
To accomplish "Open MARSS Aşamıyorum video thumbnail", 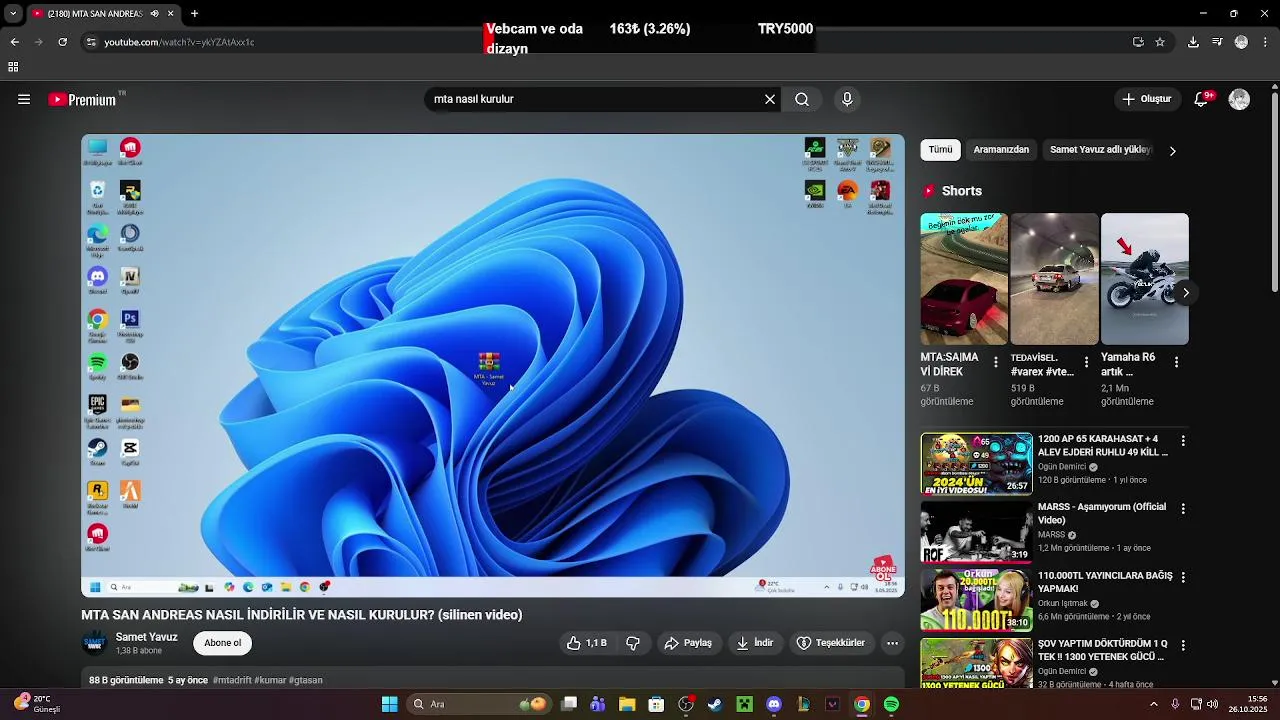I will [x=976, y=532].
